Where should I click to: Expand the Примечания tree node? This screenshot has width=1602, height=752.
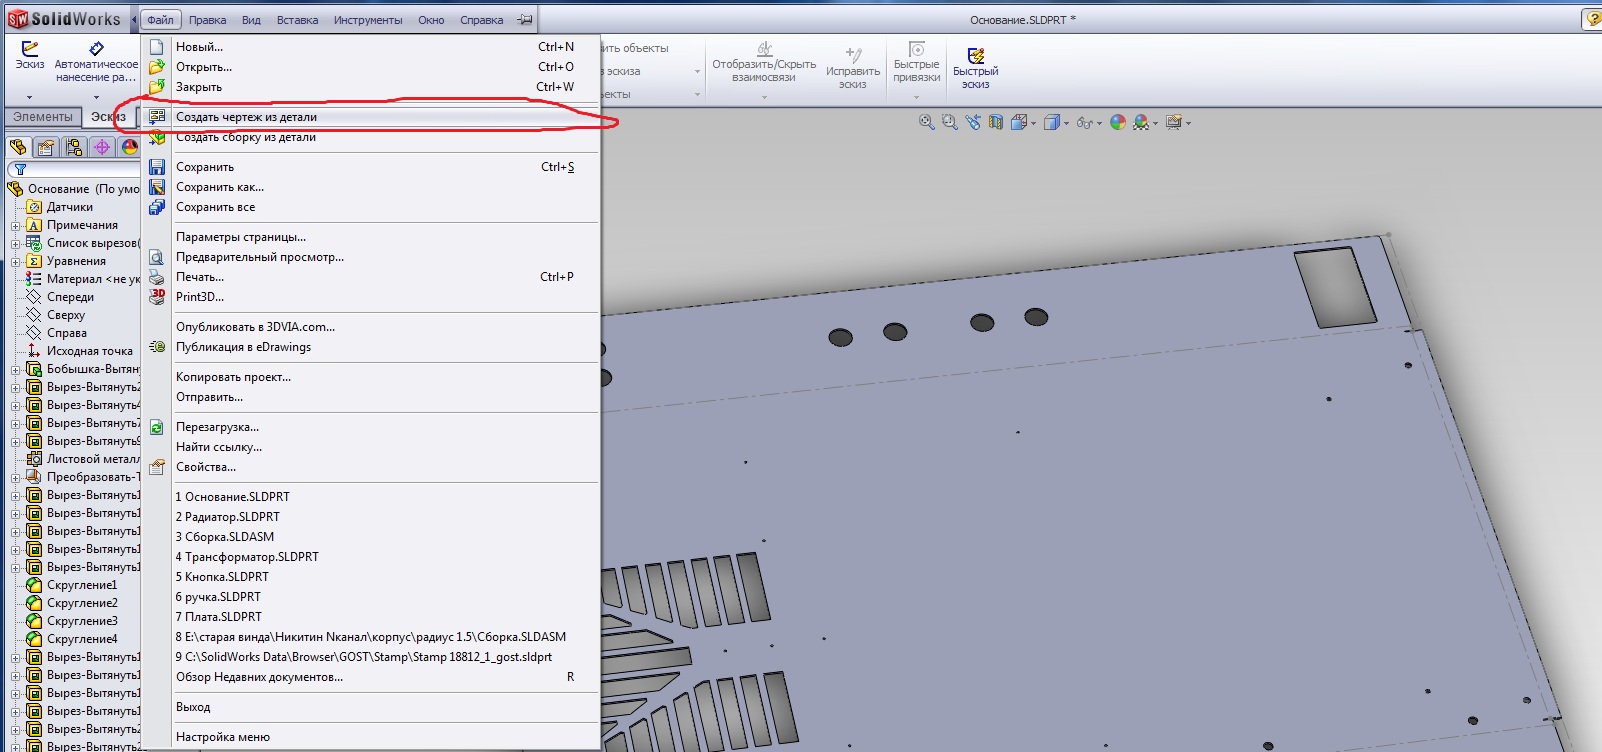[15, 225]
